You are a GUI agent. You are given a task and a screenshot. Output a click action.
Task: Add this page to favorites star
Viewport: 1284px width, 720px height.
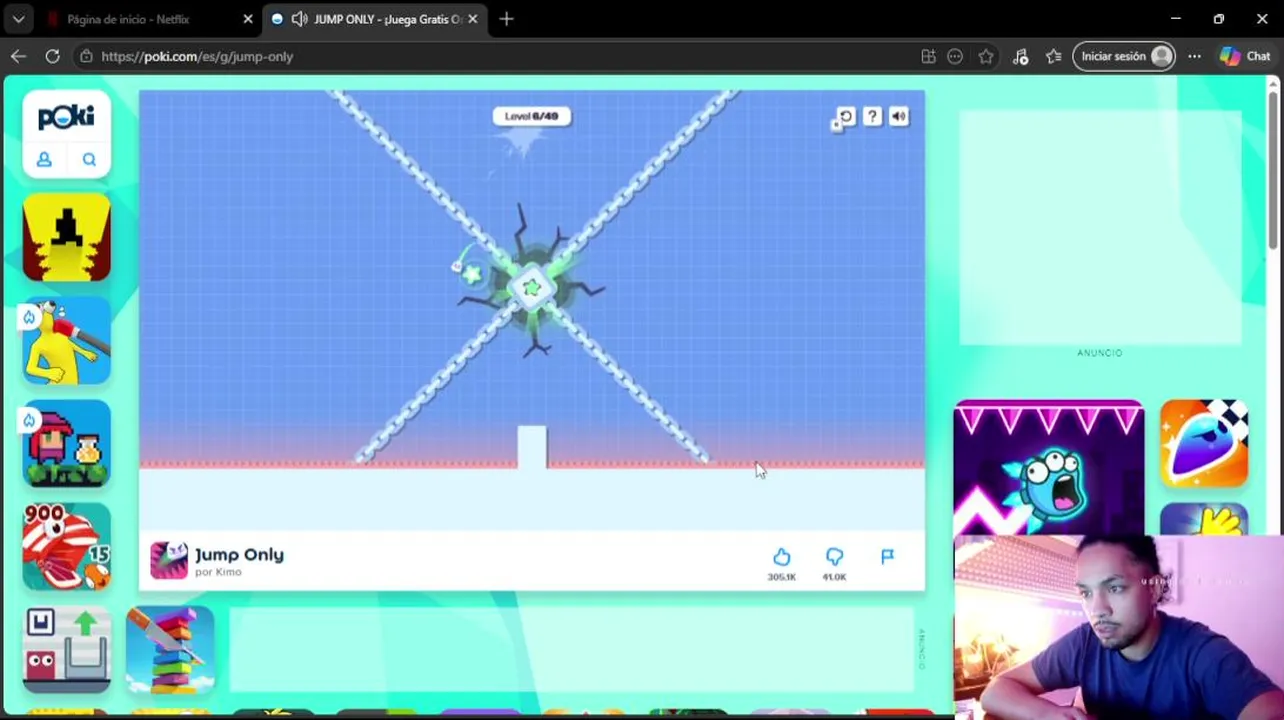tap(986, 56)
